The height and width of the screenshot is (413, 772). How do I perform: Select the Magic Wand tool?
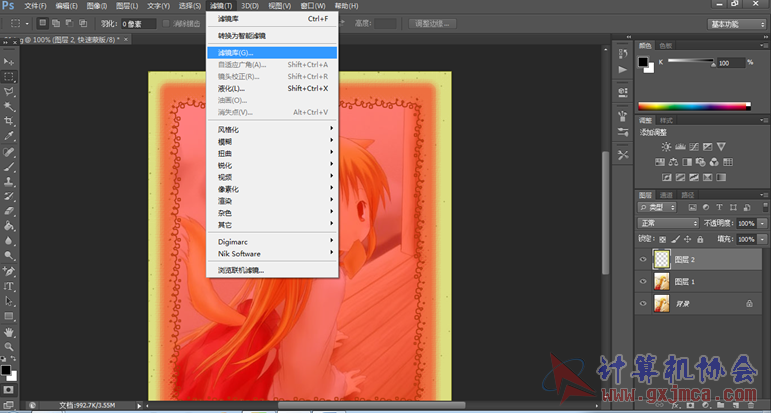[9, 106]
